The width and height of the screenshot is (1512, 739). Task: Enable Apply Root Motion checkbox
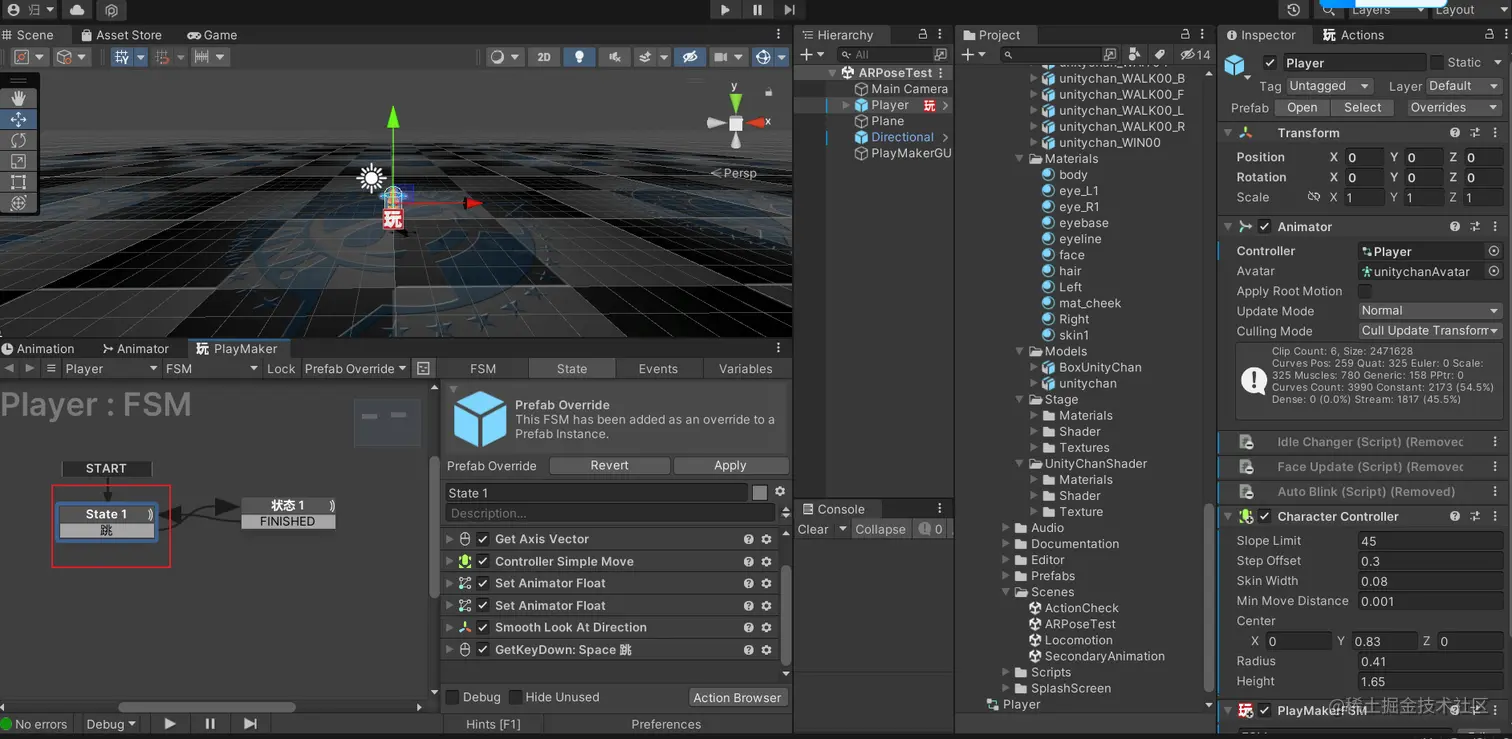click(x=1364, y=291)
